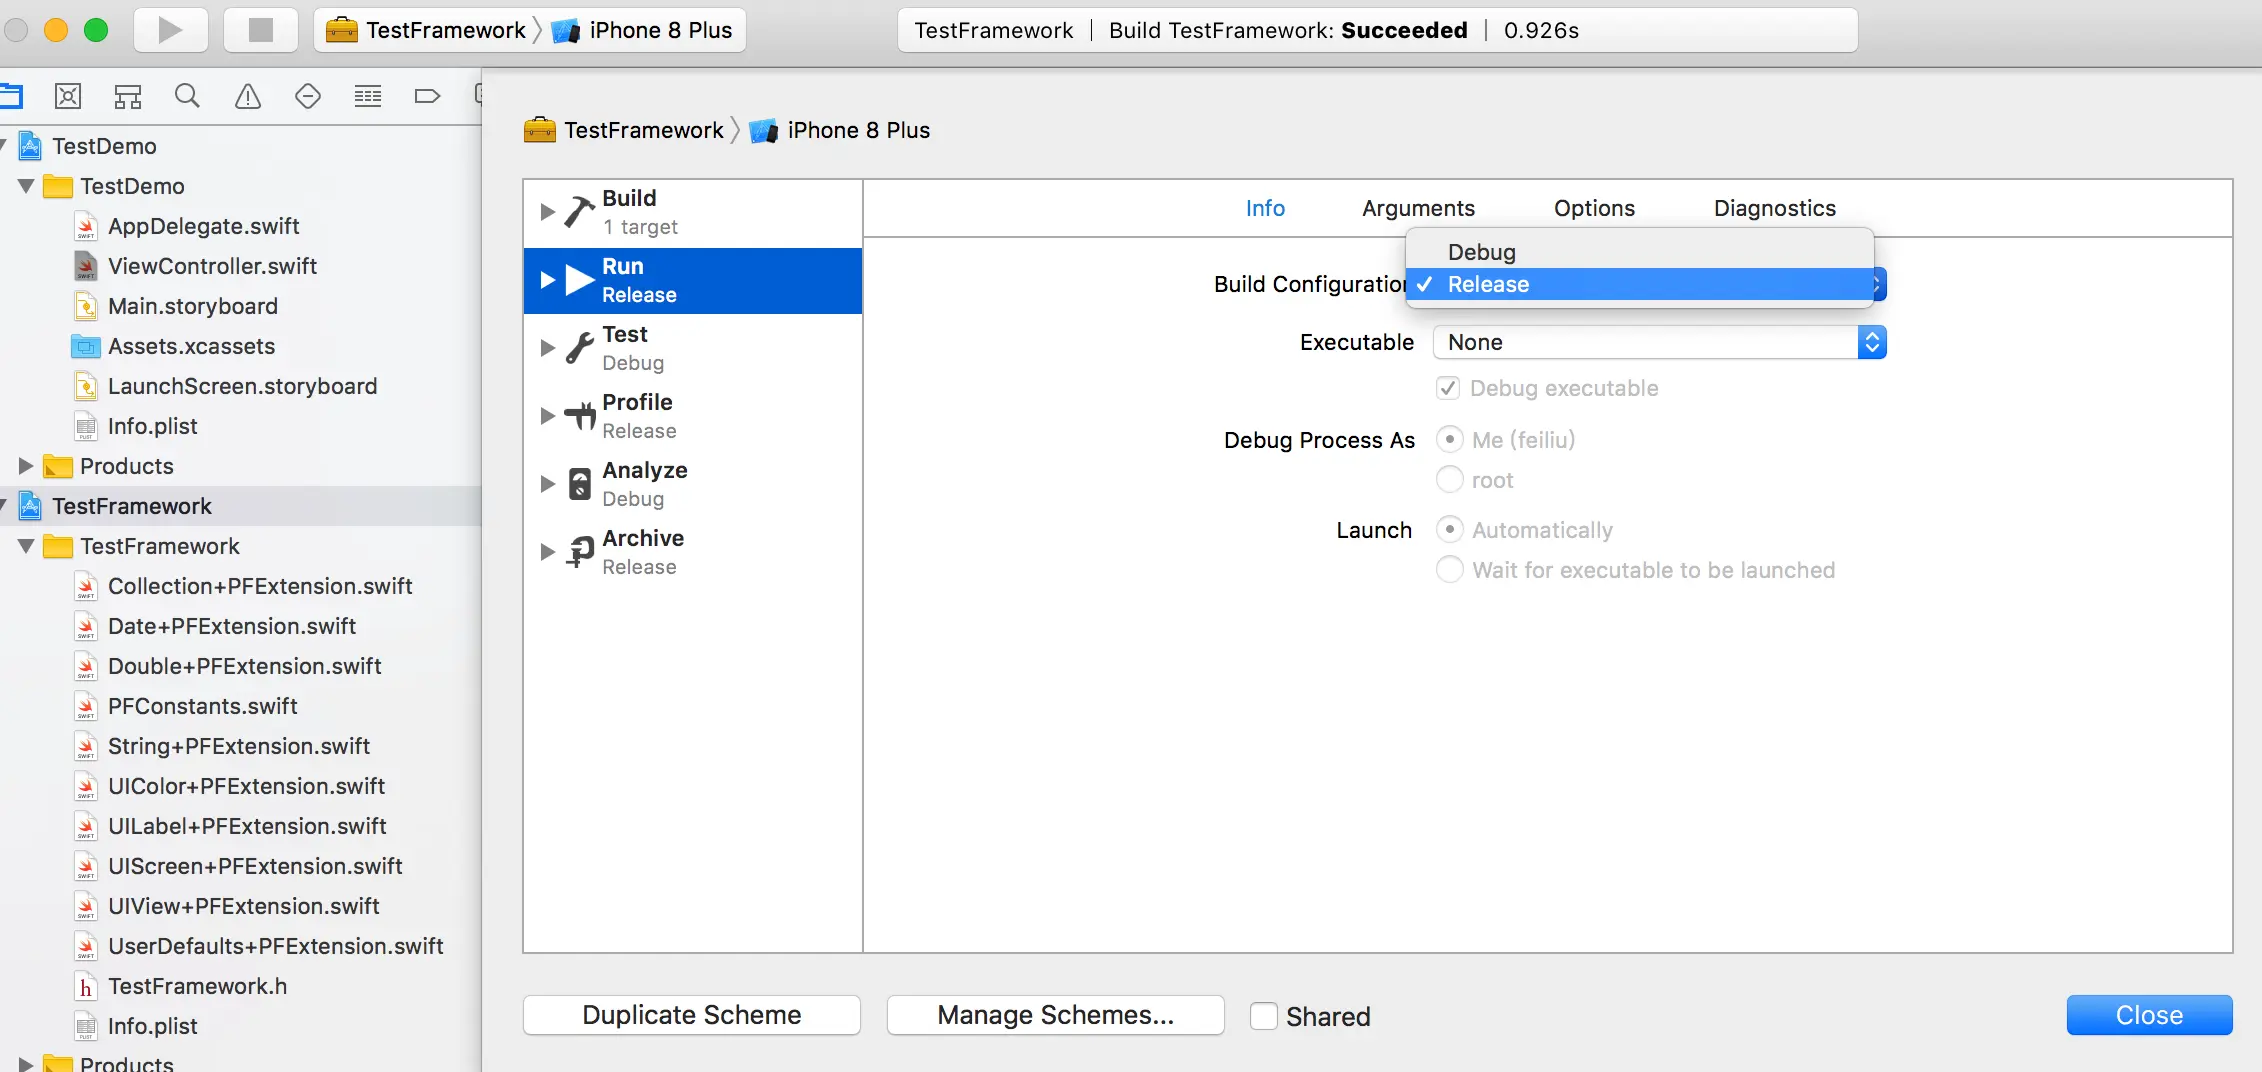Click the TestFramework.h header file icon
Screen dimensions: 2262x1072
coord(86,986)
